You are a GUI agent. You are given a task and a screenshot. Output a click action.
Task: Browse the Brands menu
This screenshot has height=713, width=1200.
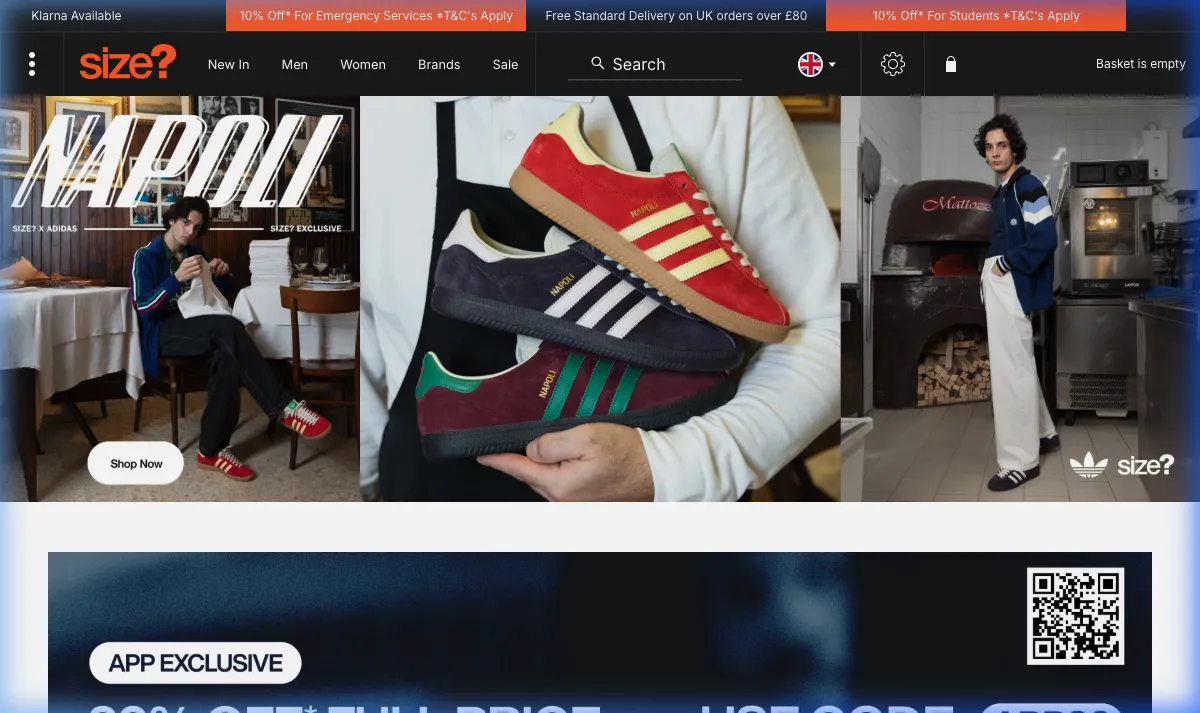(x=438, y=64)
